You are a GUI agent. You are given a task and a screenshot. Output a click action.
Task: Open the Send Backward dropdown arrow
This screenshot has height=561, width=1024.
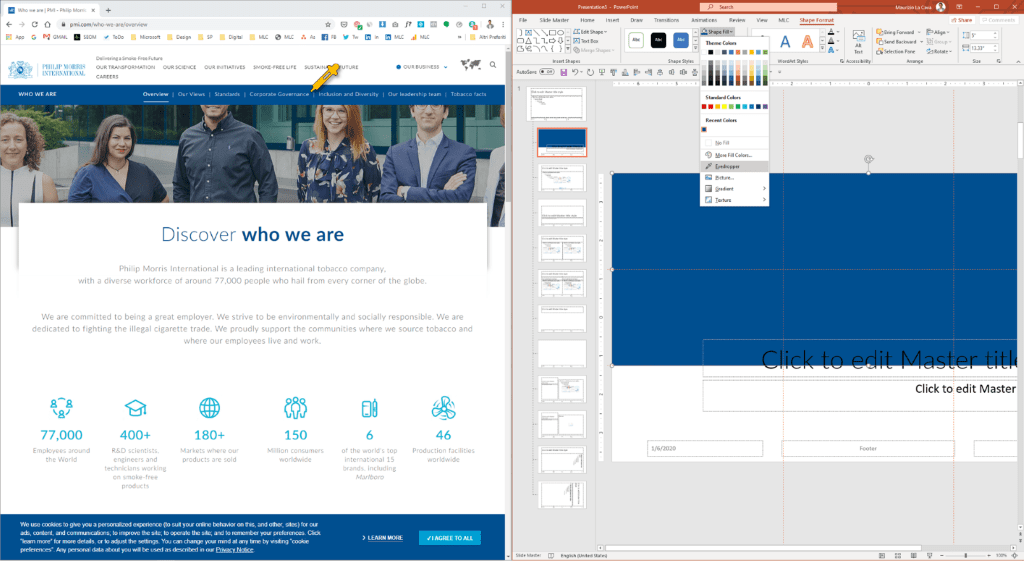click(x=921, y=42)
